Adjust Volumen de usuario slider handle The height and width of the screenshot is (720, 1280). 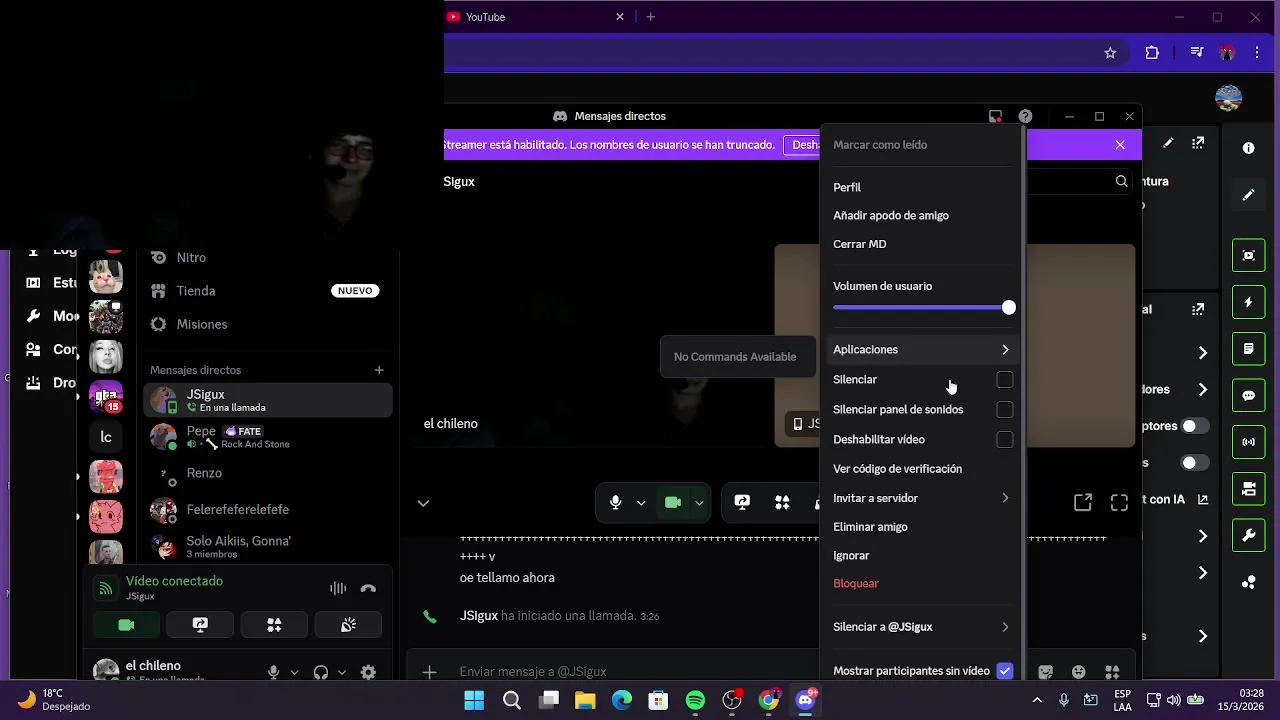(1009, 308)
